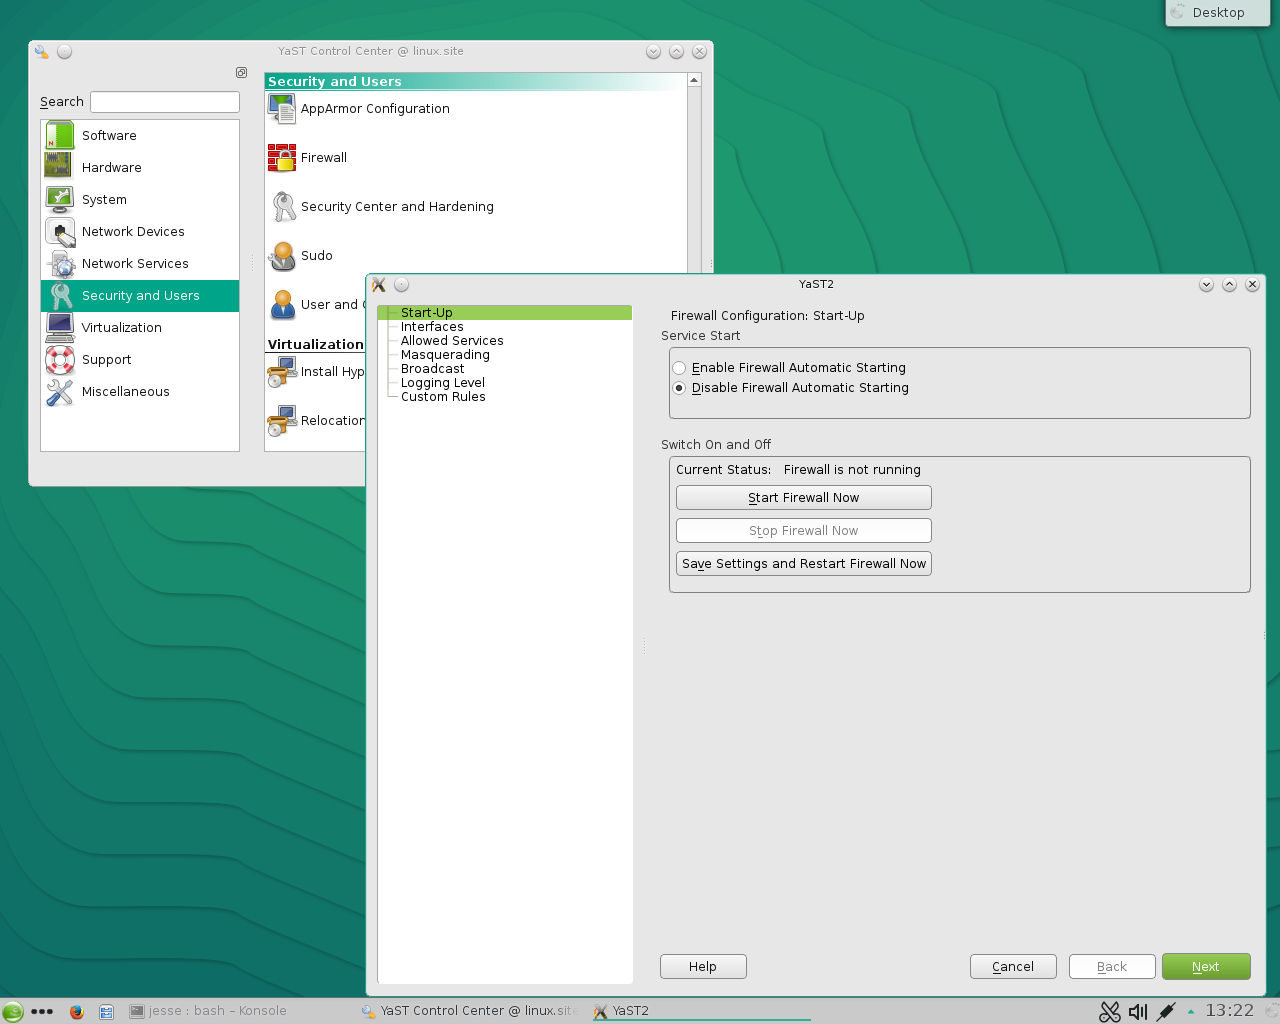
Task: Click the Network Services label
Action: click(x=135, y=263)
